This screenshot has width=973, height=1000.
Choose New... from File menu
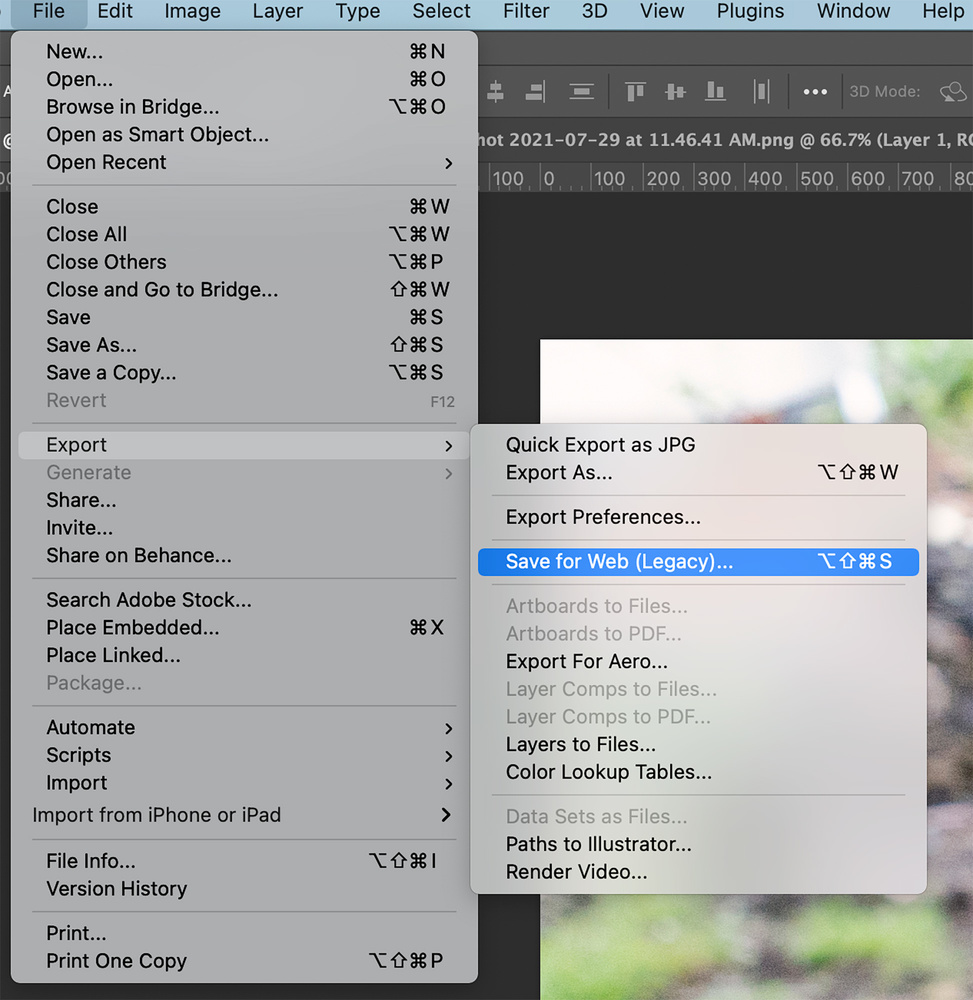click(x=244, y=52)
